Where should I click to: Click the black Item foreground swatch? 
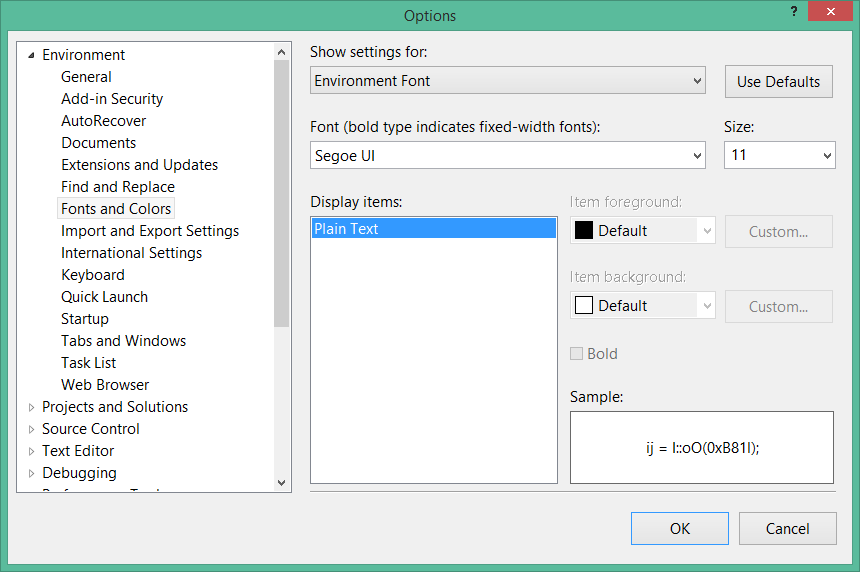pos(584,230)
